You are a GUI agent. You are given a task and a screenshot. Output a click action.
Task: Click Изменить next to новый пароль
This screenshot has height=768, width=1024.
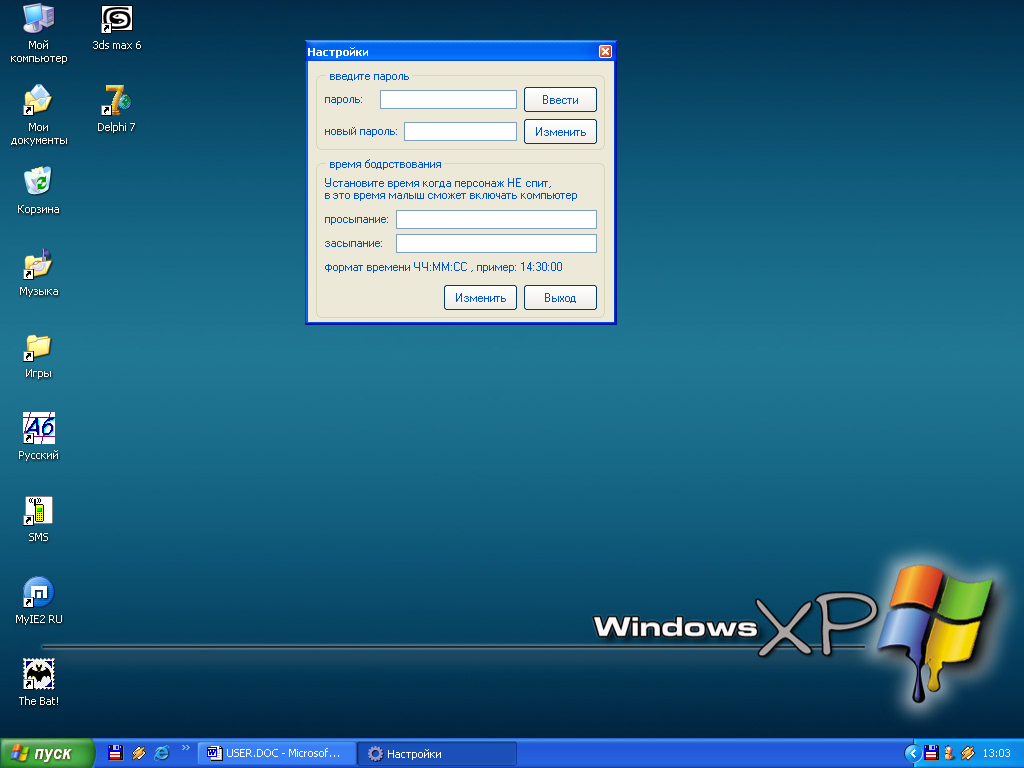tap(560, 132)
